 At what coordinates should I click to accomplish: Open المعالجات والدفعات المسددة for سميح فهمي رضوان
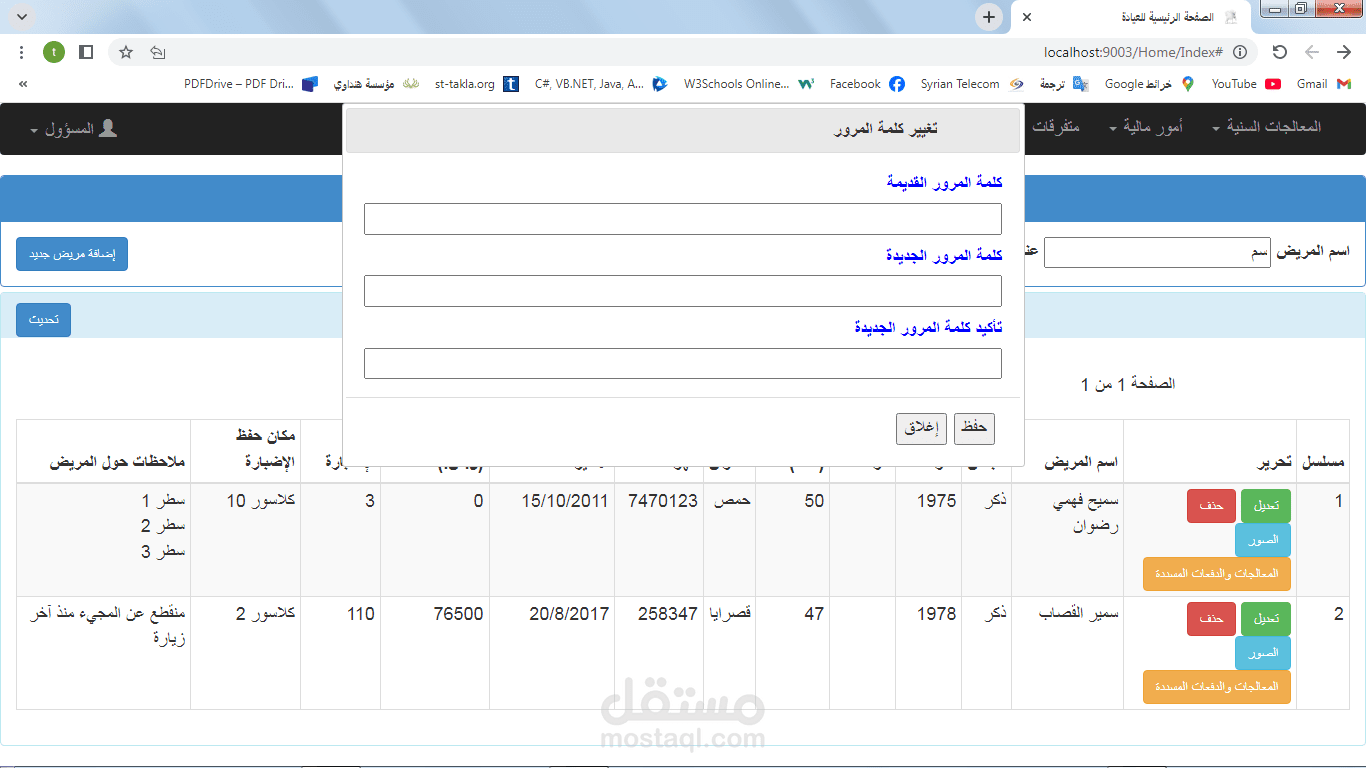click(1217, 574)
